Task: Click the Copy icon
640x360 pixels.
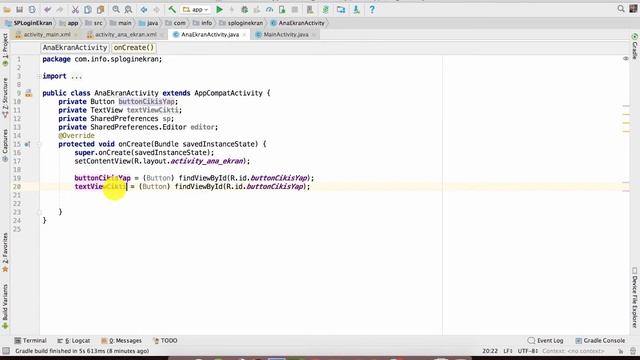Action: (x=88, y=9)
